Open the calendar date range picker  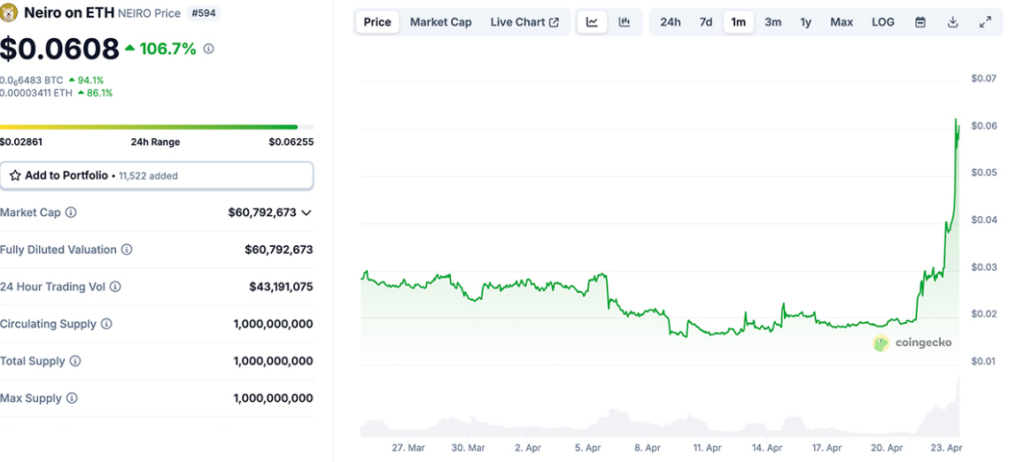(920, 22)
